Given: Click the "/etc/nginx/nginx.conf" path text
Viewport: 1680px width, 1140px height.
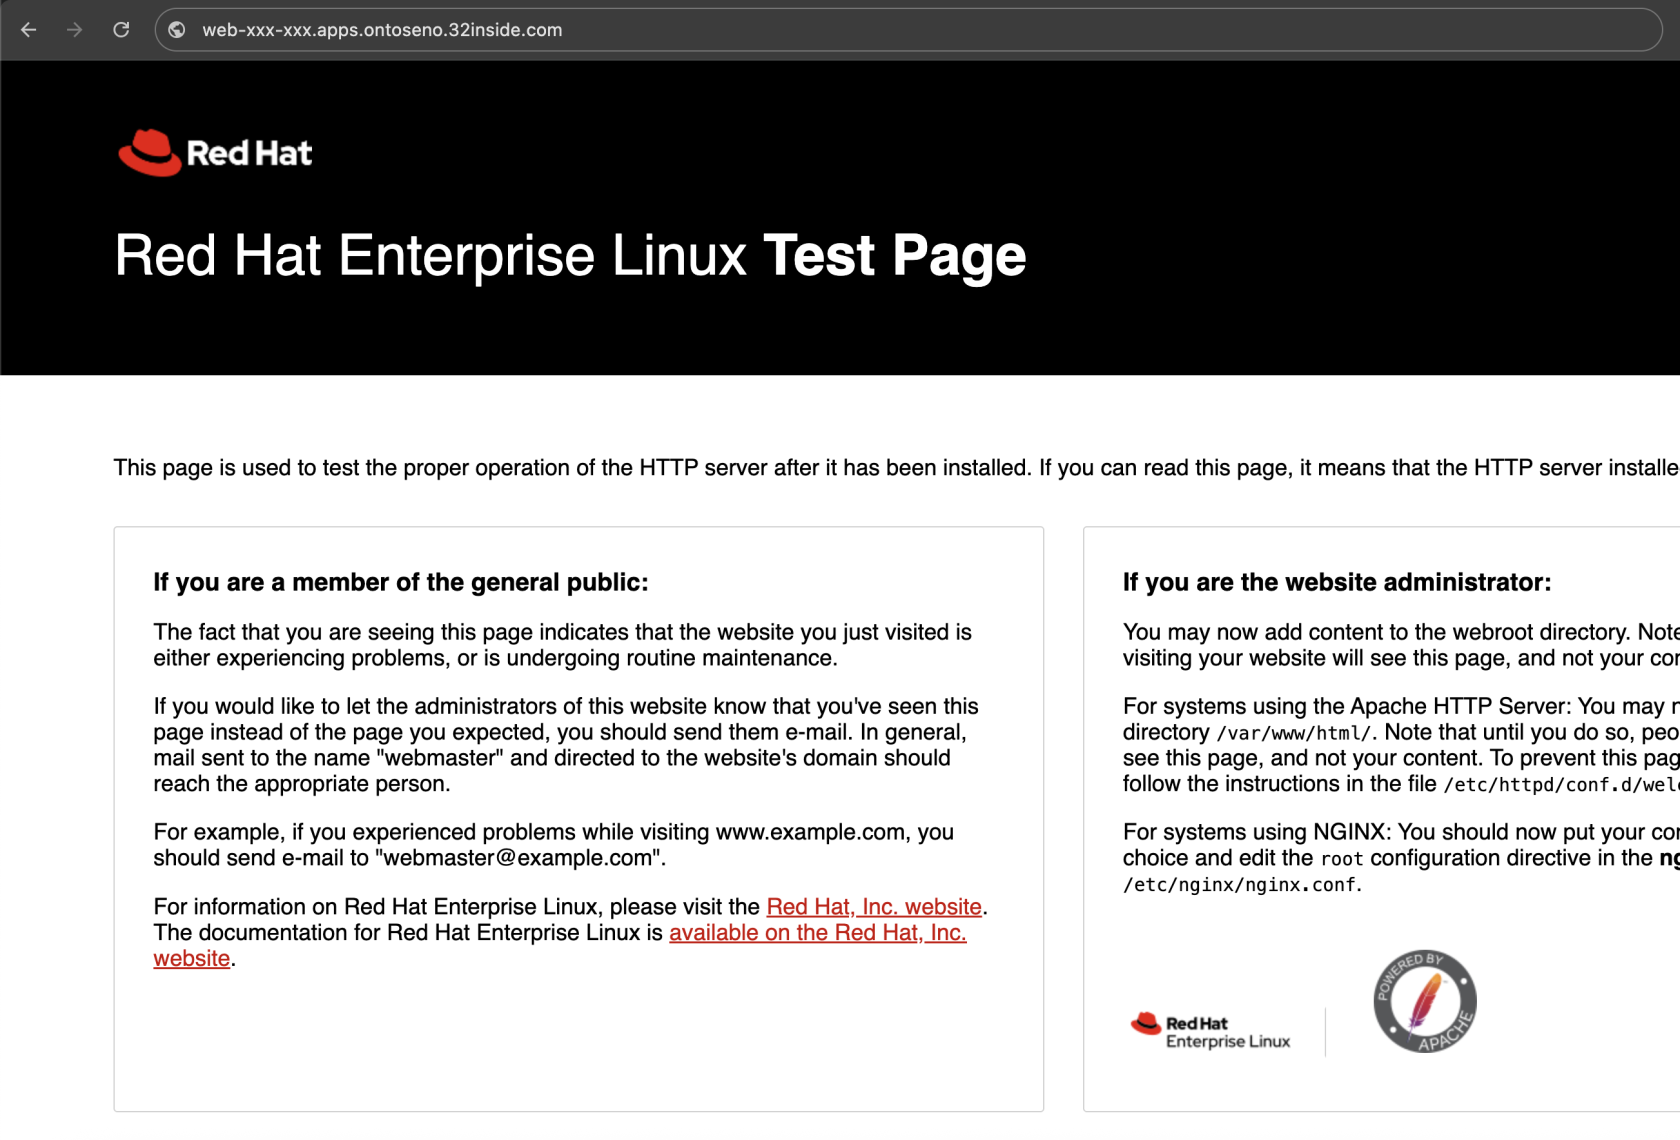Looking at the screenshot, I should 1240,885.
